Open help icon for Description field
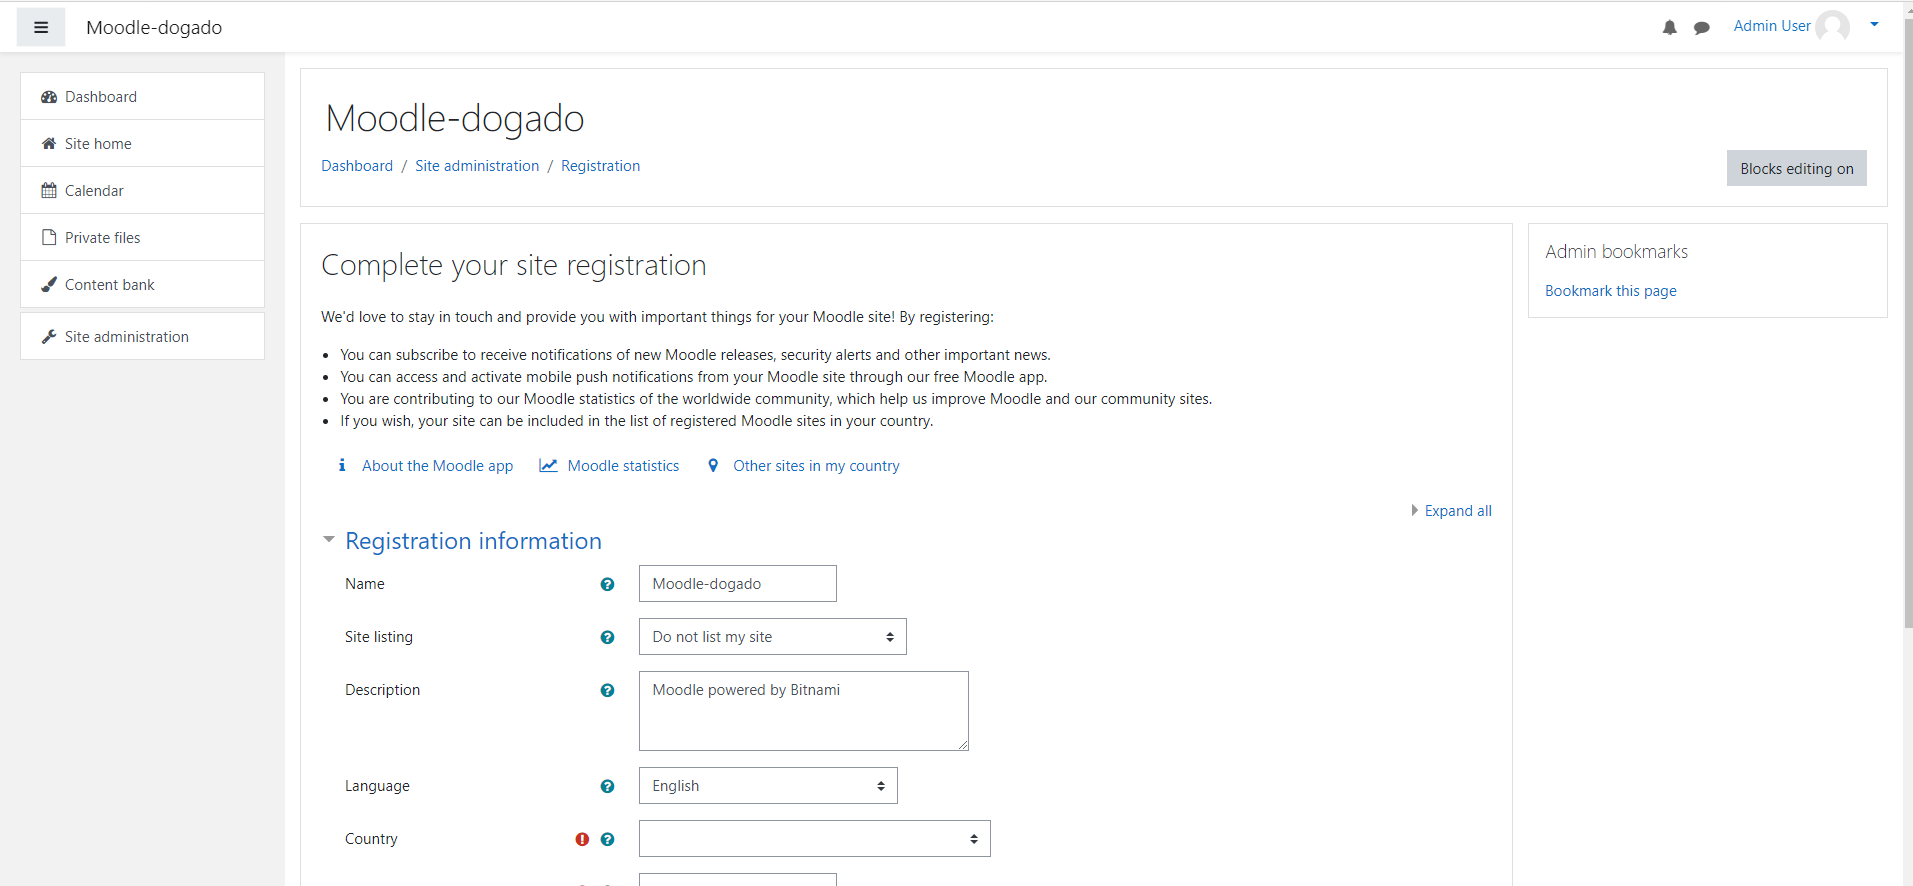Image resolution: width=1913 pixels, height=886 pixels. (607, 690)
